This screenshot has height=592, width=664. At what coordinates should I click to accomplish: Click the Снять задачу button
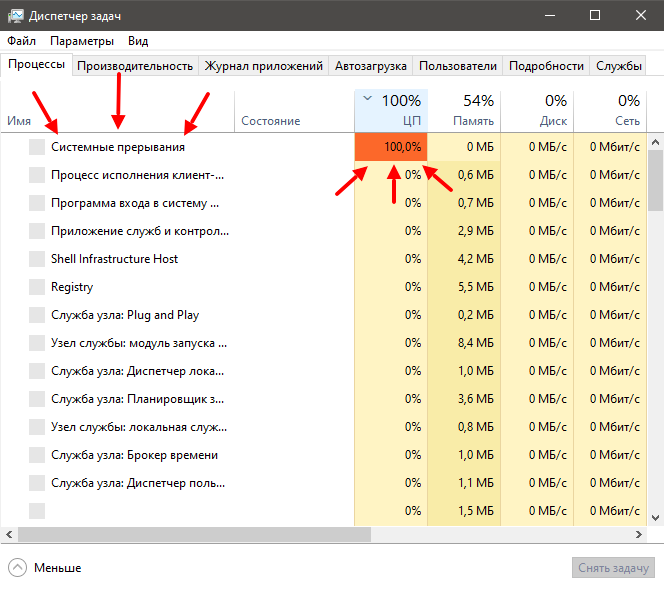pos(614,568)
